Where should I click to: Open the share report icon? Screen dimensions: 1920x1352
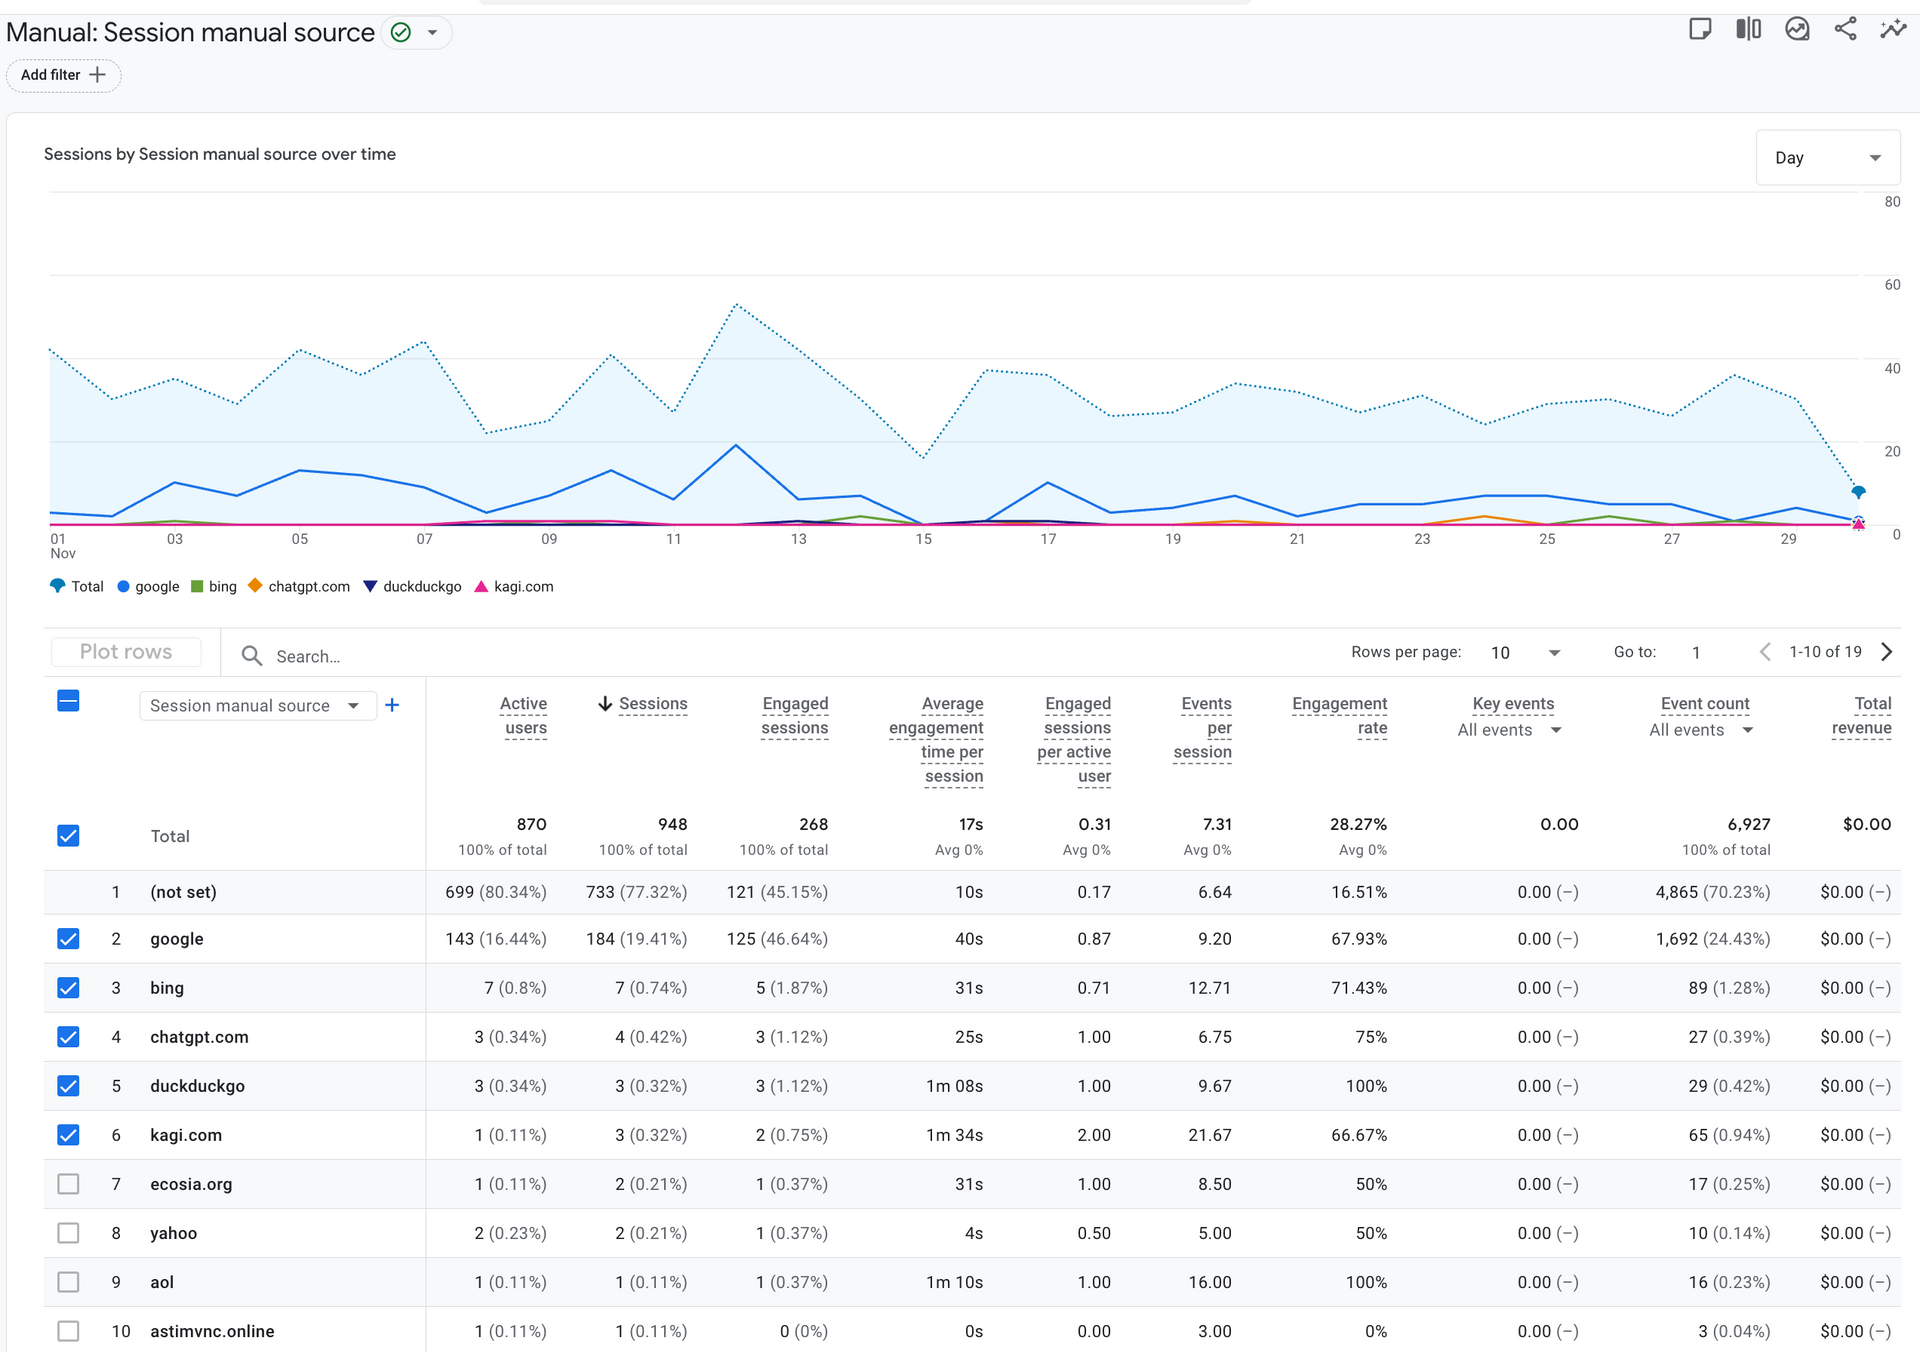pyautogui.click(x=1845, y=29)
